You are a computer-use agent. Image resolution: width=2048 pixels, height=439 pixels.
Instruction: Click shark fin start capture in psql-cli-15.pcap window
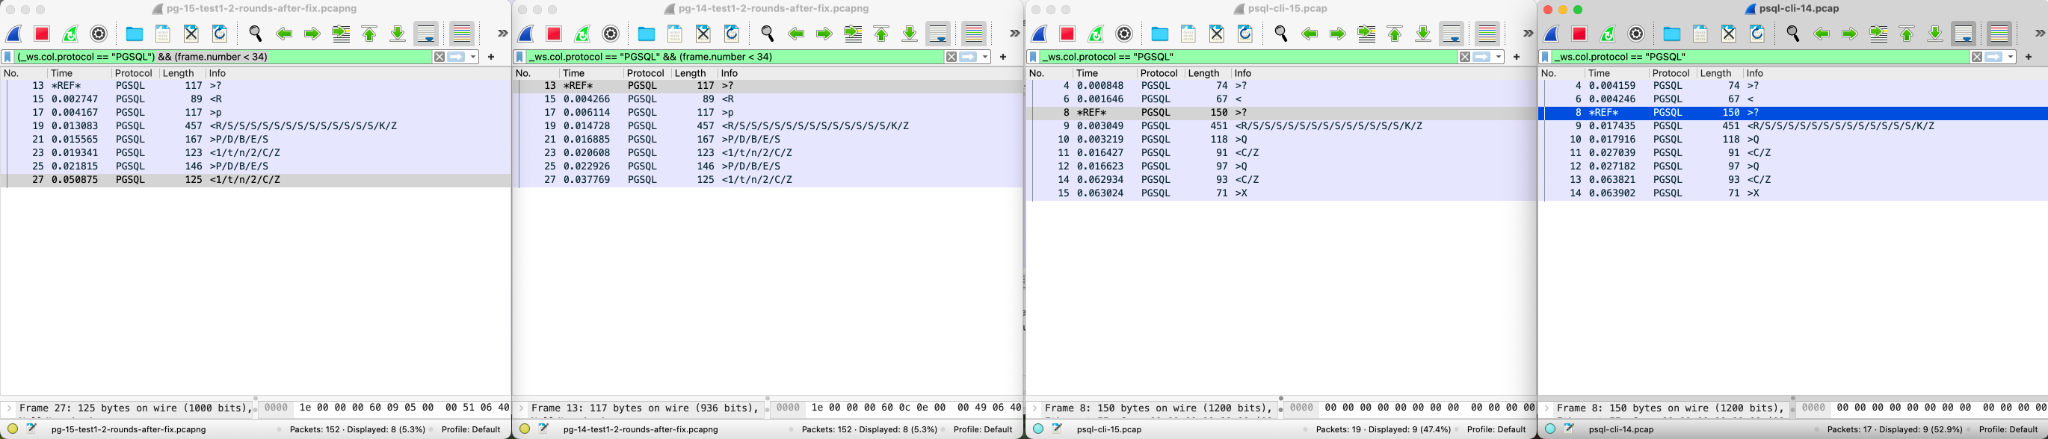click(1039, 34)
